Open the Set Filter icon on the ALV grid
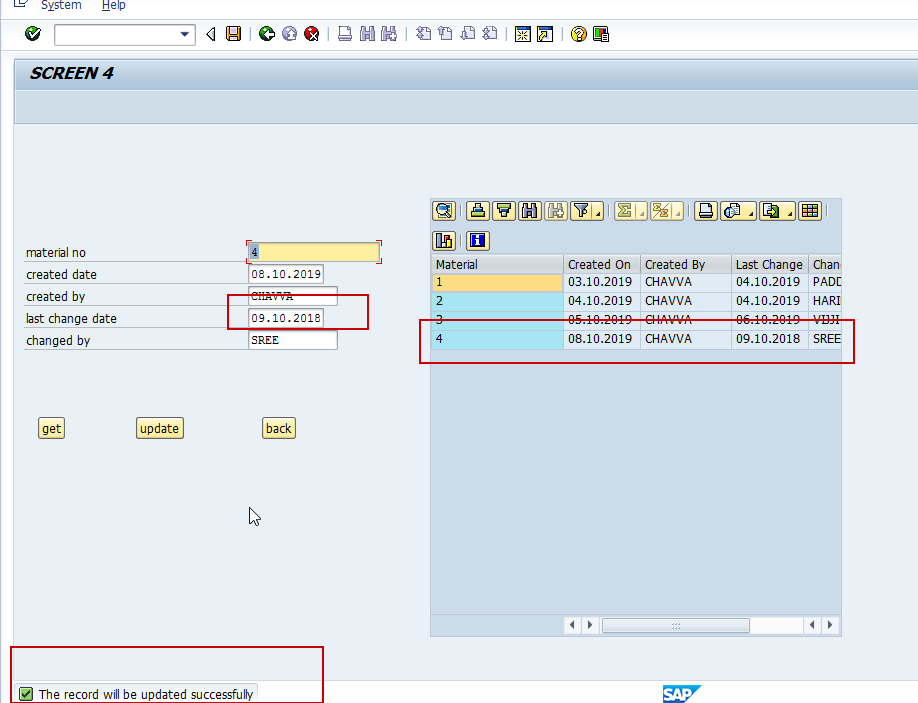This screenshot has height=703, width=918. coord(580,211)
